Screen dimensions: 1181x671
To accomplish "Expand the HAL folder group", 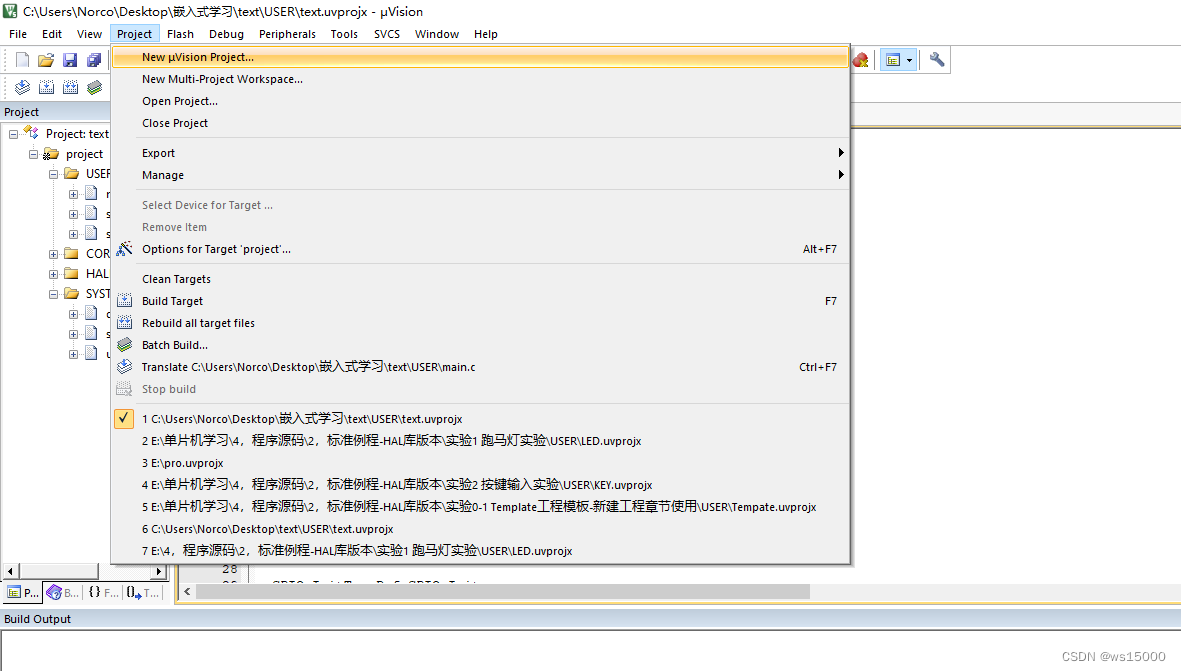I will pos(53,274).
